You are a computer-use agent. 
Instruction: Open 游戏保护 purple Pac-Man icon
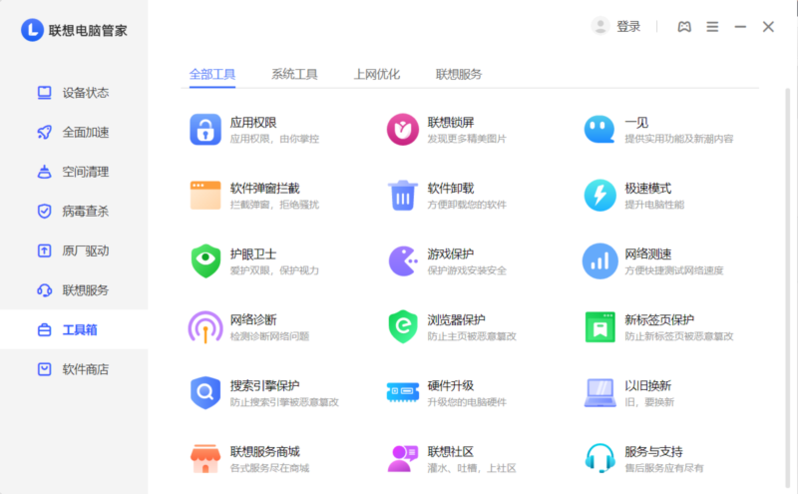pos(404,261)
